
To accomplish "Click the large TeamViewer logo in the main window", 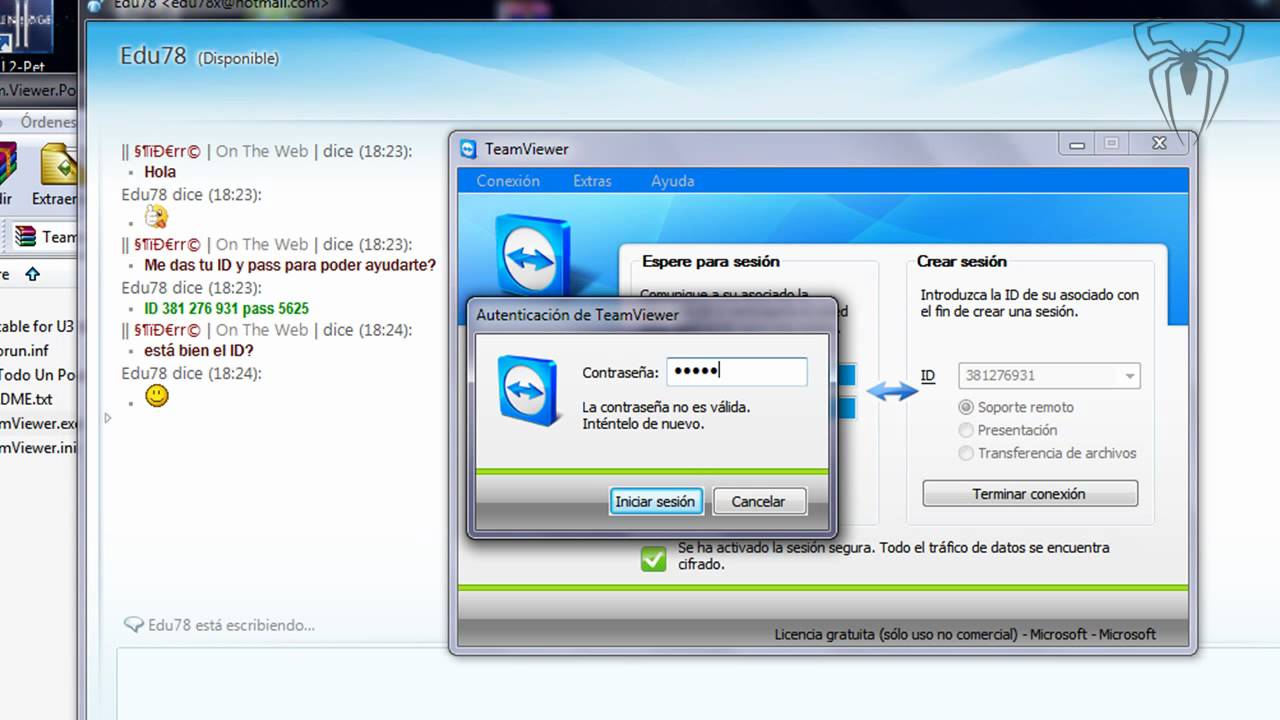I will (x=532, y=256).
